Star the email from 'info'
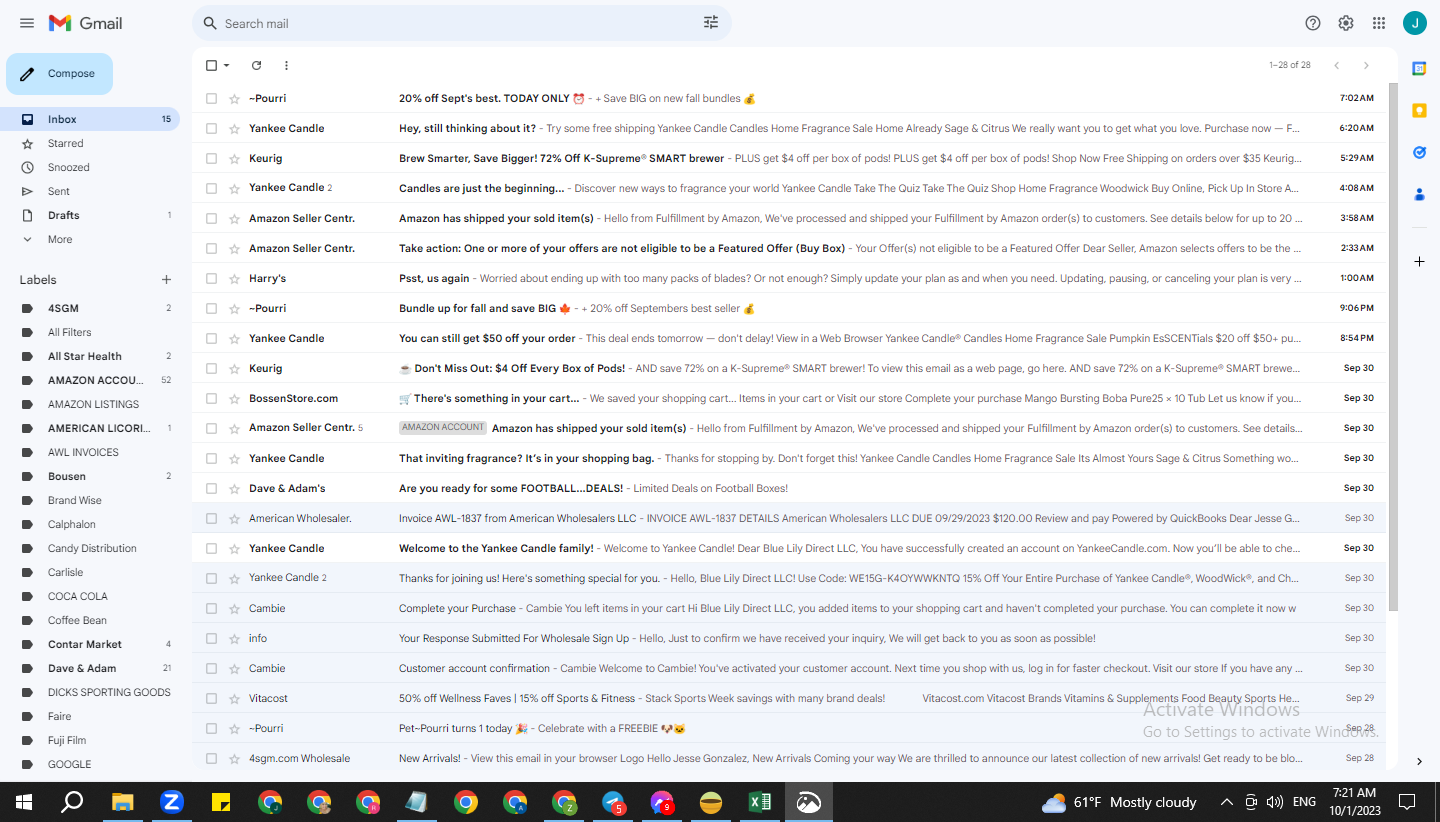This screenshot has height=822, width=1440. click(234, 638)
